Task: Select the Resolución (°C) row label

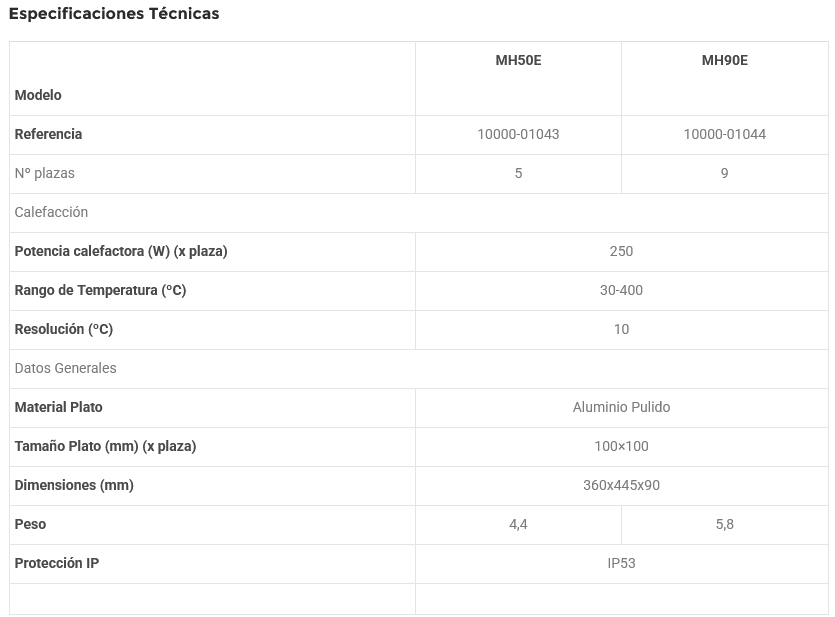Action: [x=64, y=329]
